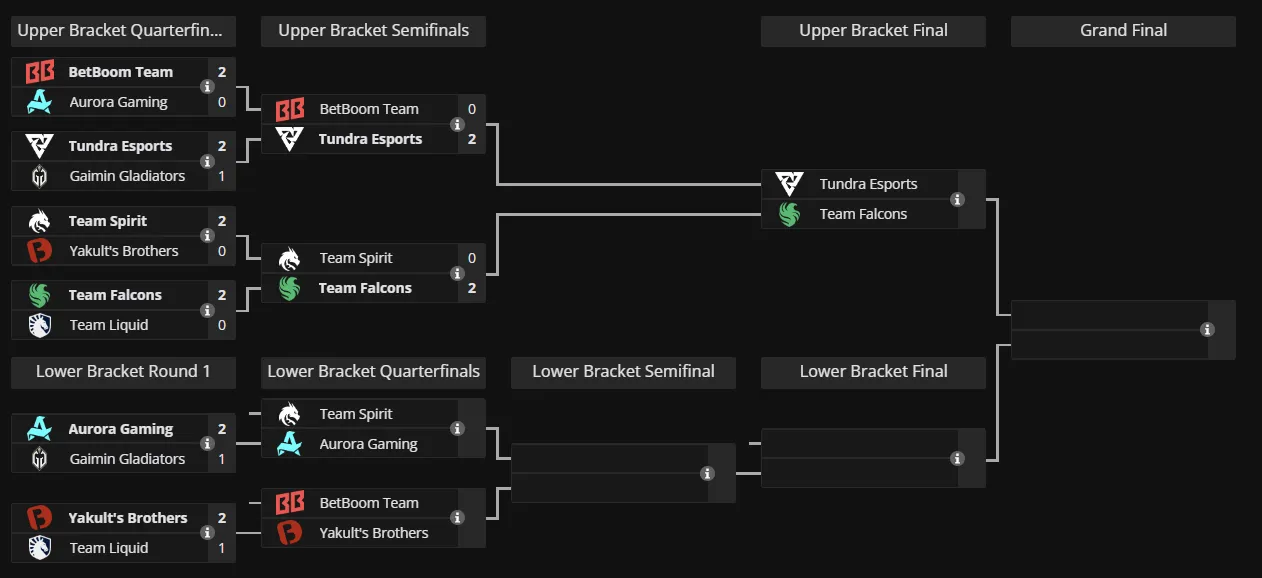Show match details for Upper Bracket Final
The image size is (1262, 578).
957,199
